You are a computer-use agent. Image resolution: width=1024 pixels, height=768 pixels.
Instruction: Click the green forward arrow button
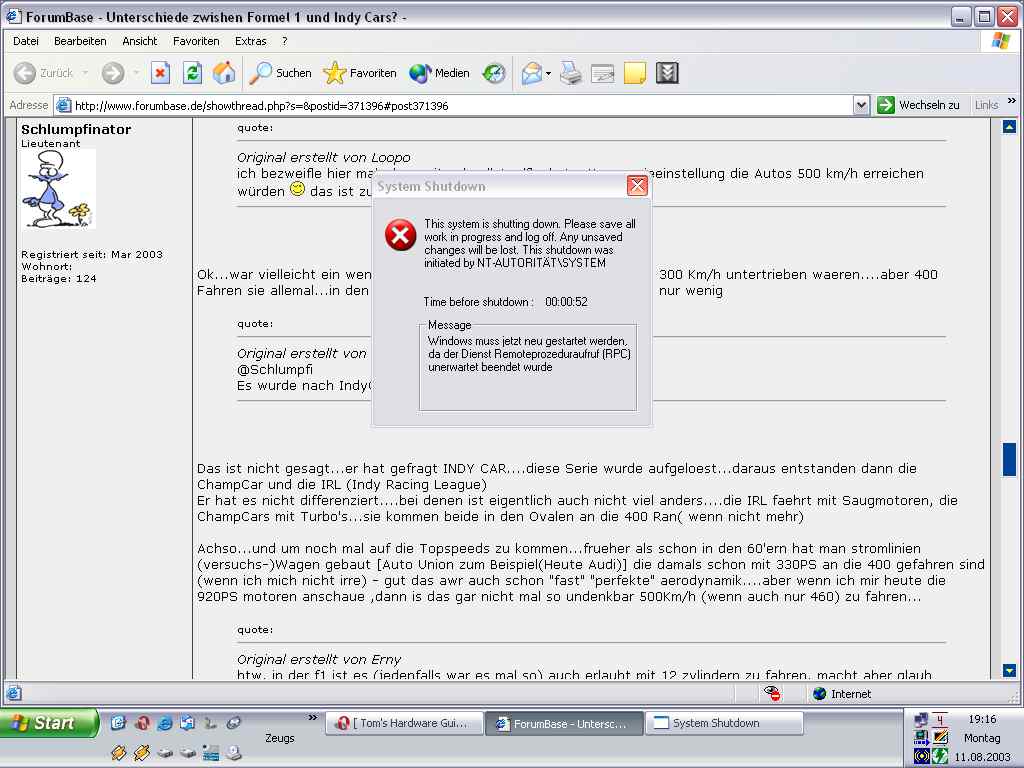(x=112, y=73)
